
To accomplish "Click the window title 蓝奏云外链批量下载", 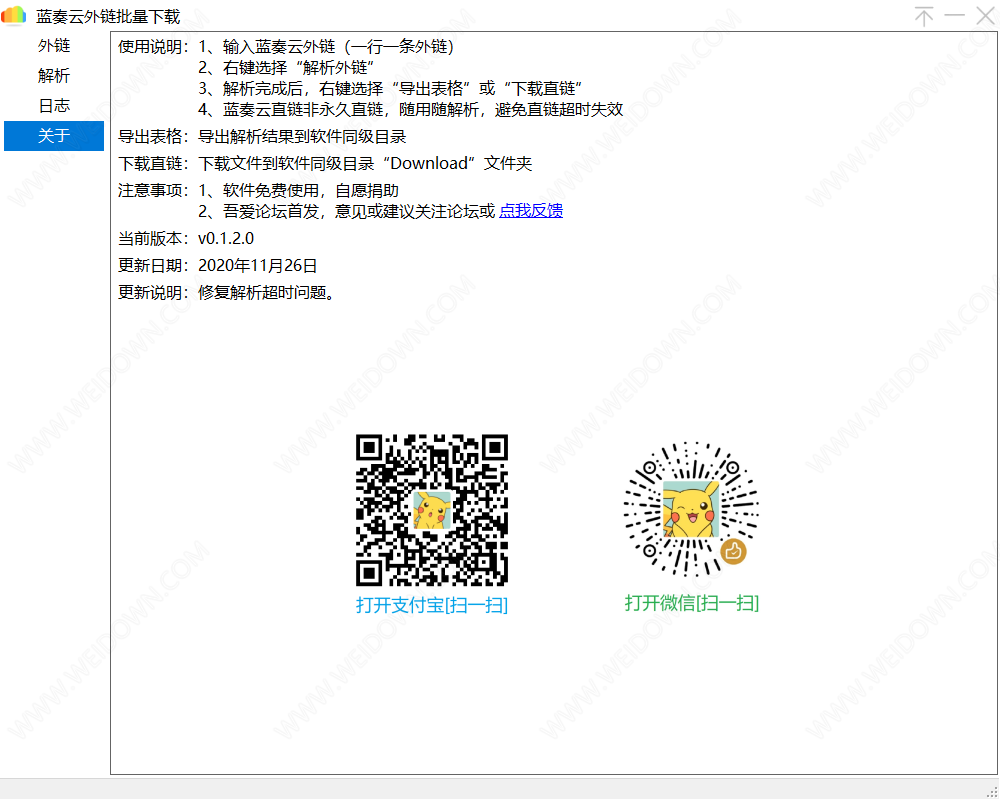I will (108, 17).
